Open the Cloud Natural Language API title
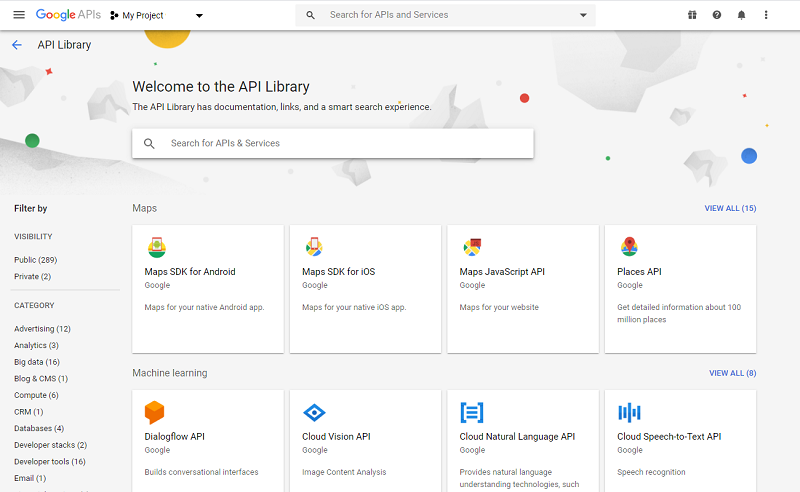This screenshot has height=492, width=800. point(517,436)
